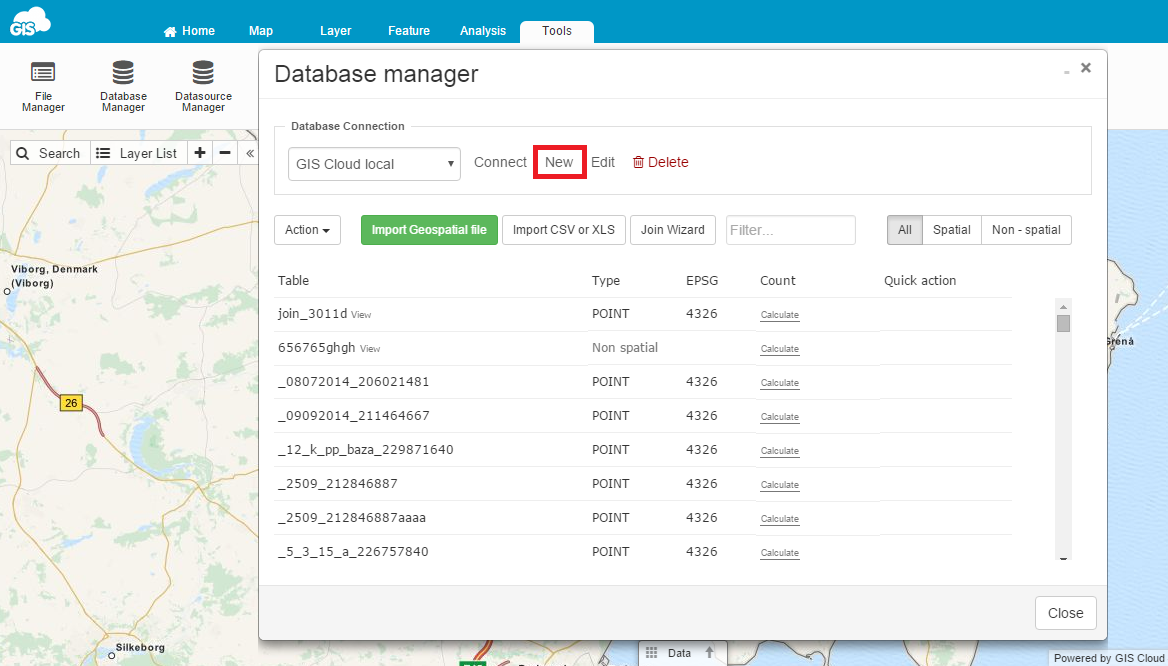Calculate count for _5_3_15_a_226757840

point(780,554)
